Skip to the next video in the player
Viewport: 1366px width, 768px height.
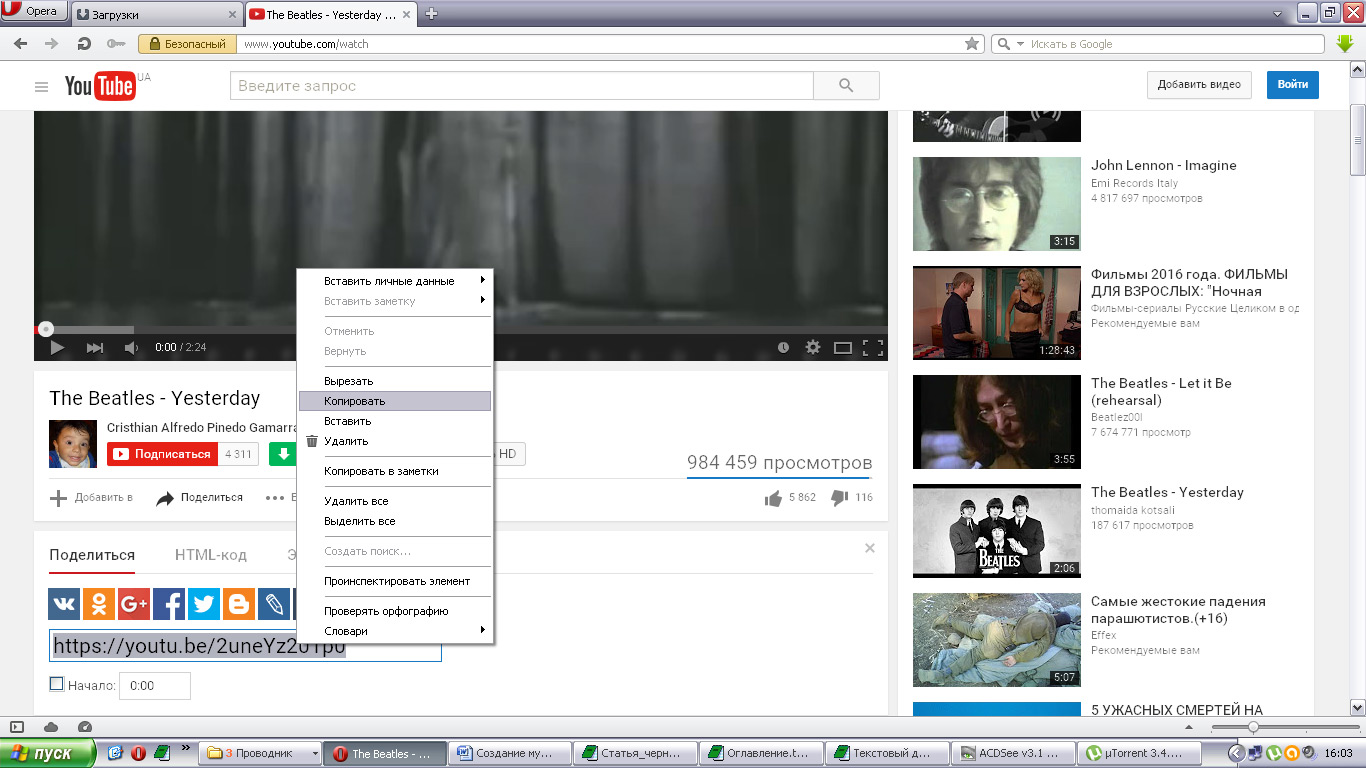click(95, 347)
